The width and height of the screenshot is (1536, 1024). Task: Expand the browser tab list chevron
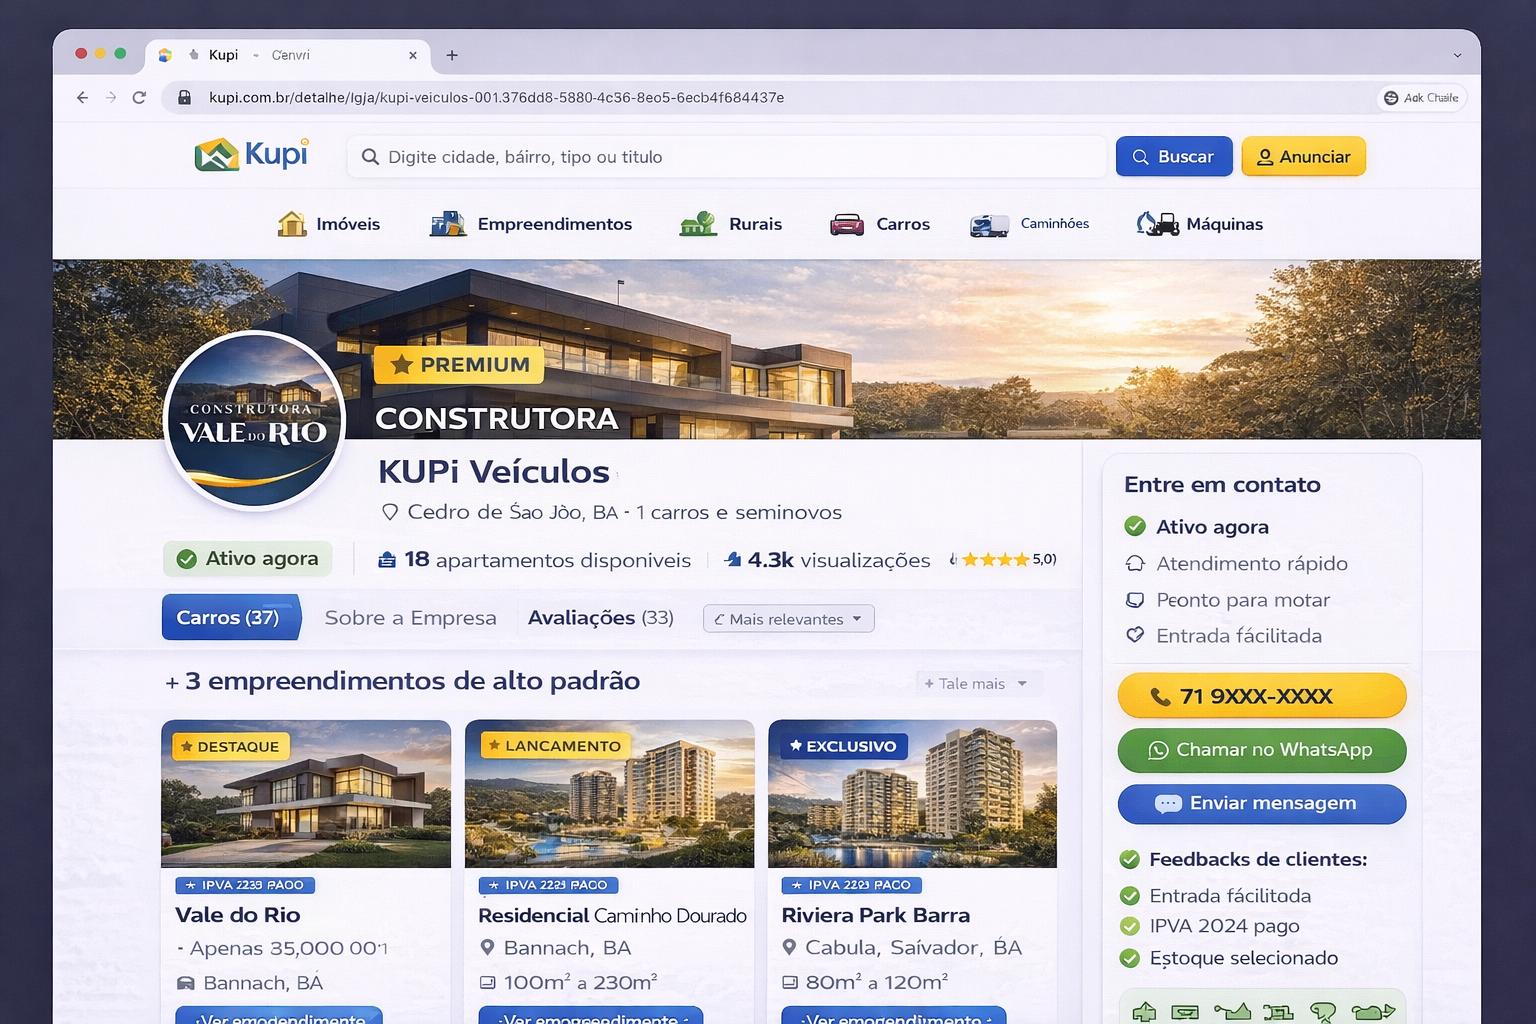(x=1457, y=55)
